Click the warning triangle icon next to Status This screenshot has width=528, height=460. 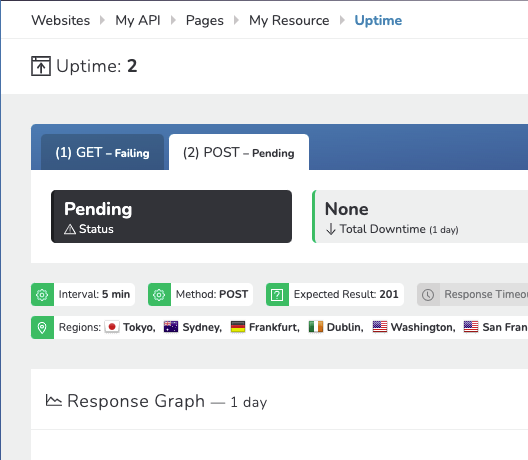point(70,229)
